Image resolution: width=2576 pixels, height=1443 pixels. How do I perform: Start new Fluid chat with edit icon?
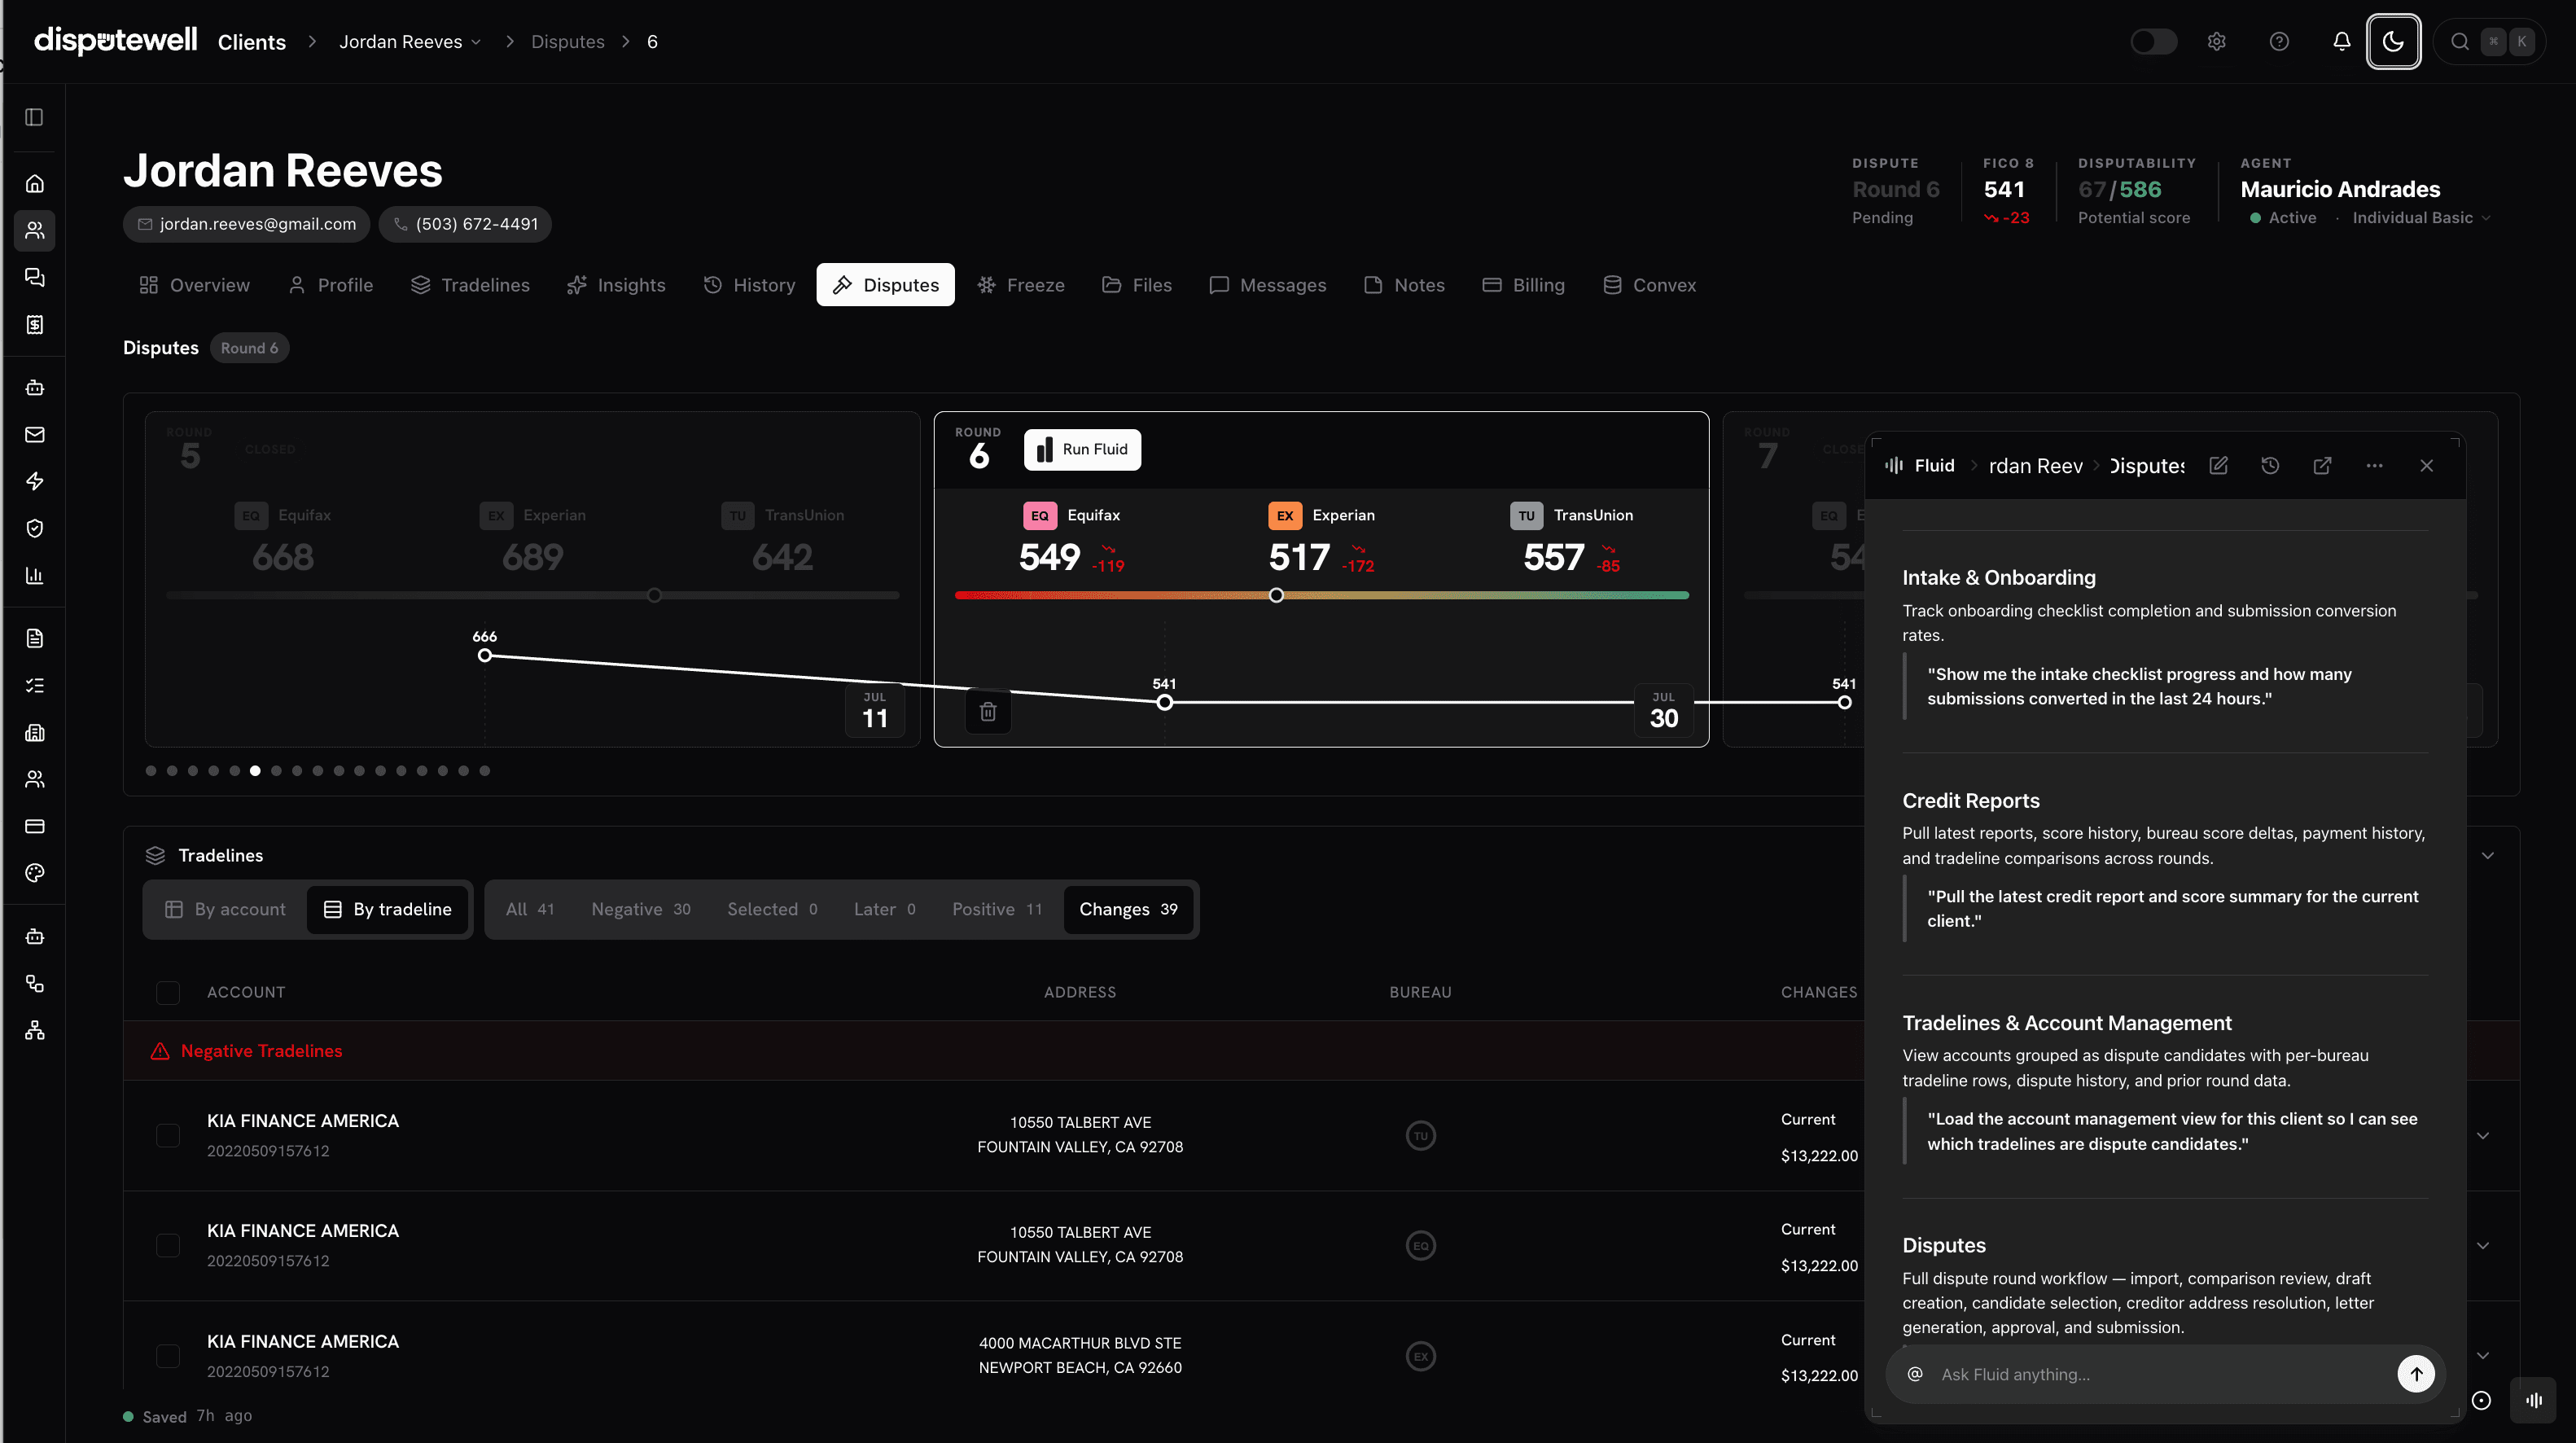pos(2218,466)
